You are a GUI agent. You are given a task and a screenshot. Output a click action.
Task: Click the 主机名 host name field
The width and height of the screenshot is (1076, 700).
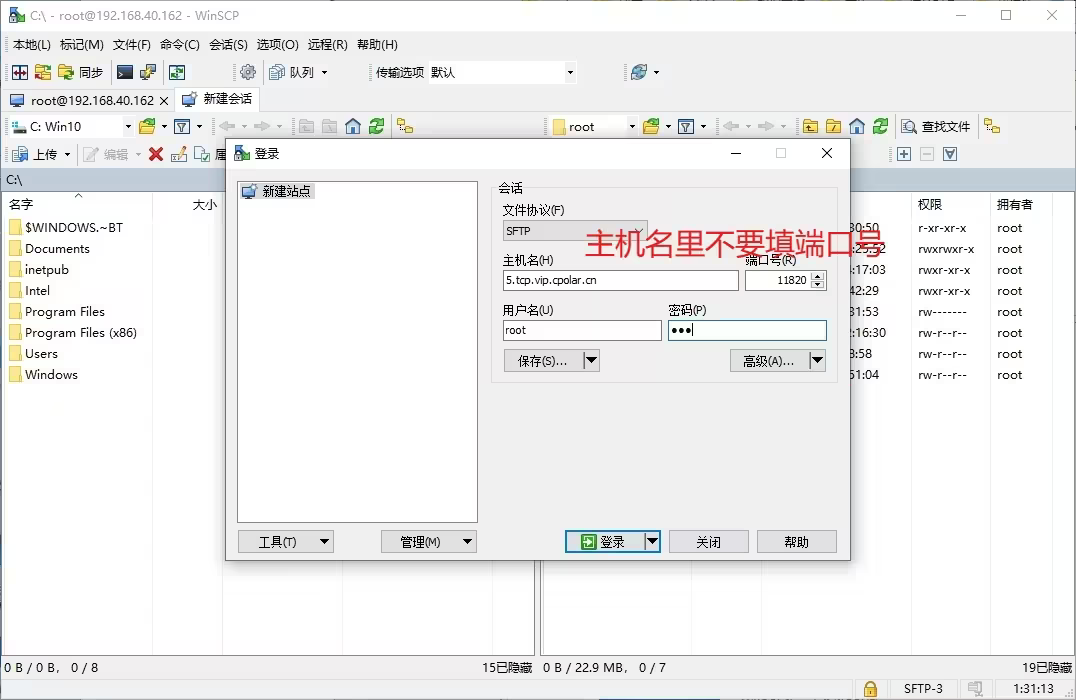(x=620, y=280)
